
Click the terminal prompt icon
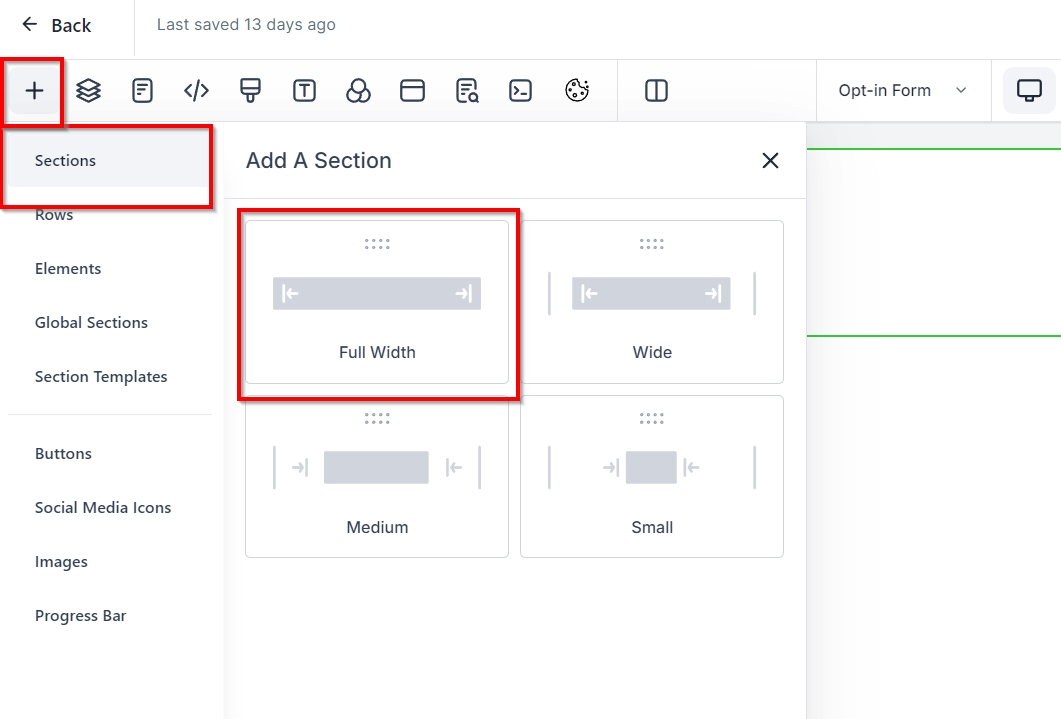[x=520, y=91]
